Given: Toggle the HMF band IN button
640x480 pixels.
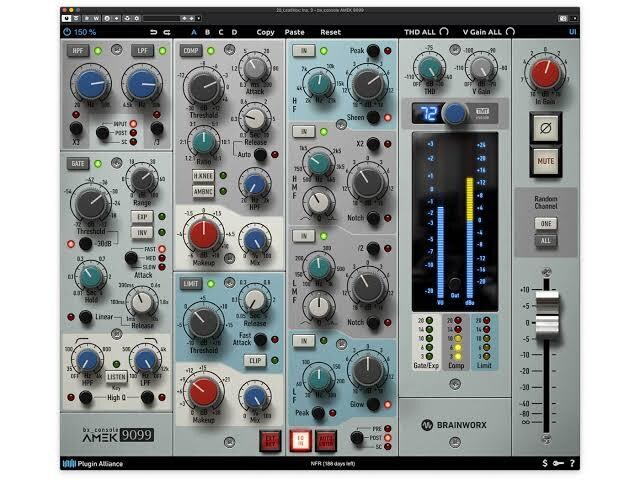Looking at the screenshot, I should click(304, 131).
